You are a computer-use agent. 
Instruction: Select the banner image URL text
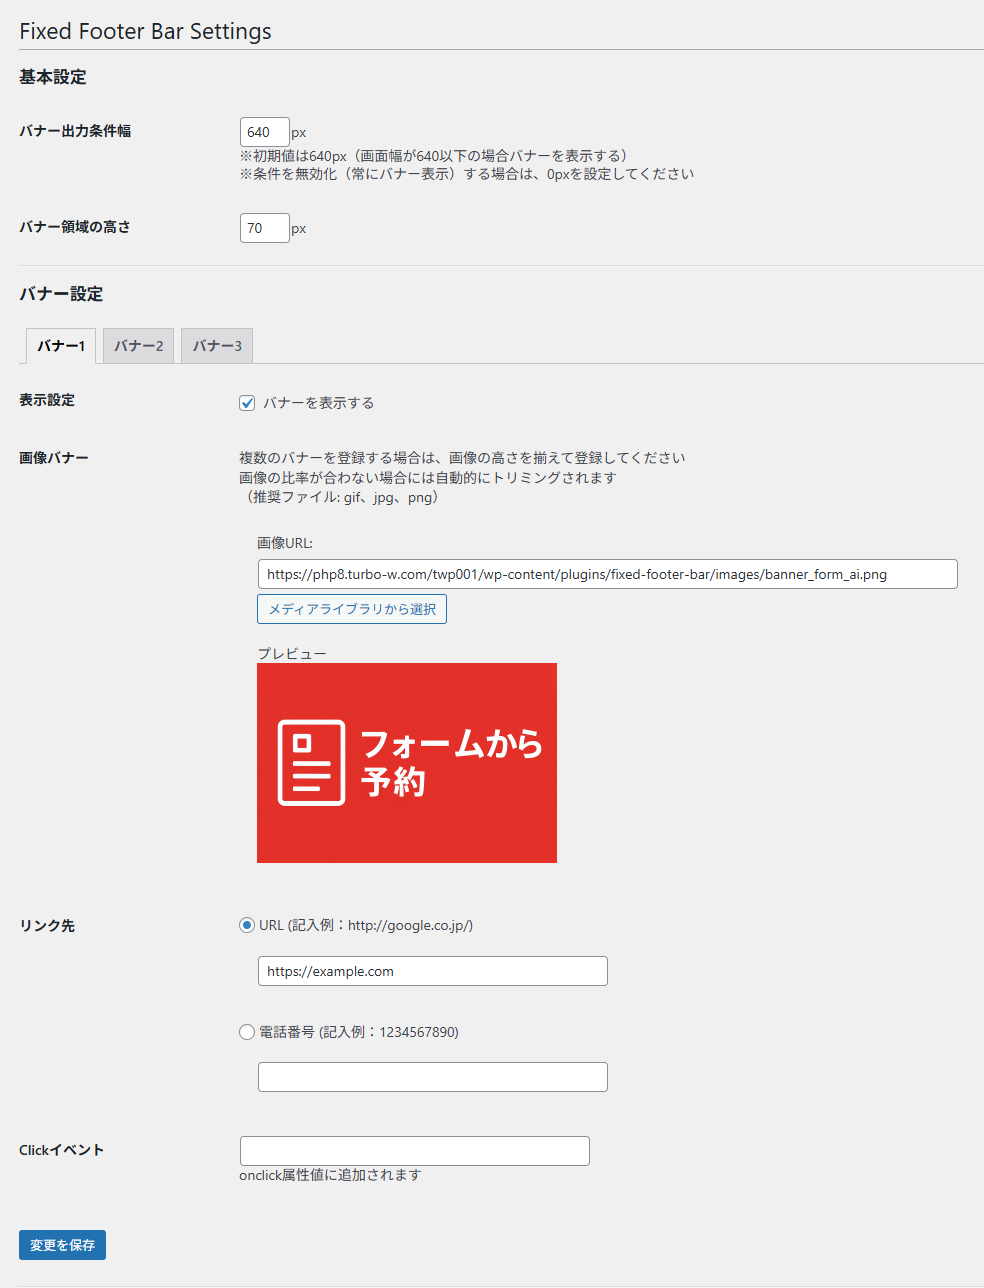pos(607,574)
